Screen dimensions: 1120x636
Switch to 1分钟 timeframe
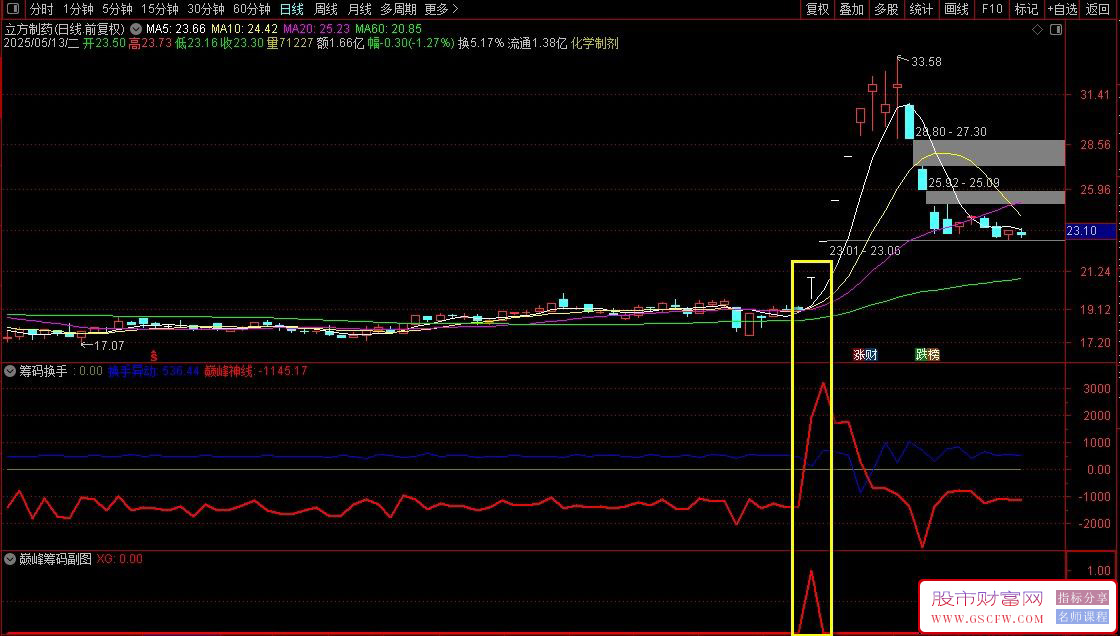click(x=78, y=9)
